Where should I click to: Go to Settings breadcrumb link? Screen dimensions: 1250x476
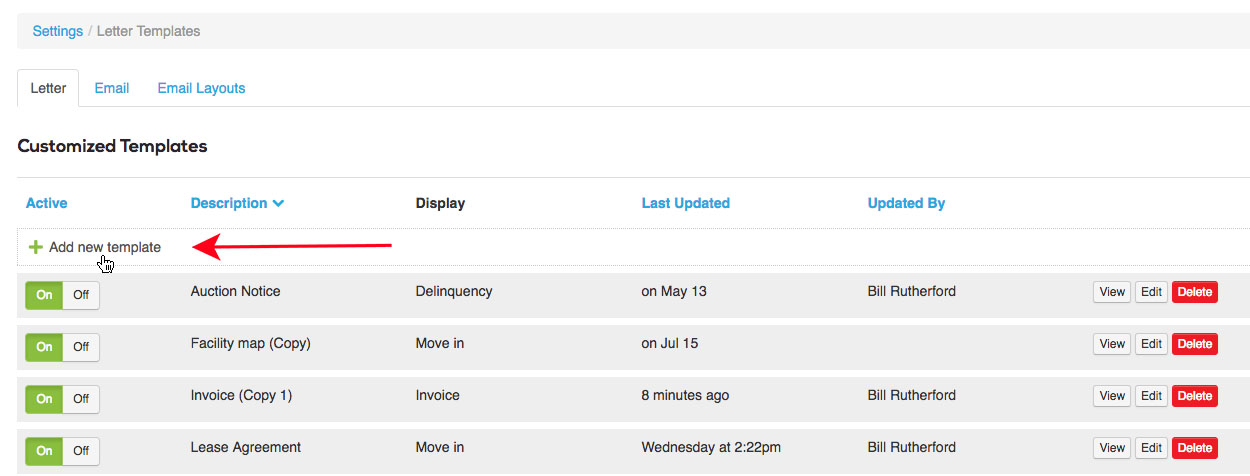pos(57,31)
